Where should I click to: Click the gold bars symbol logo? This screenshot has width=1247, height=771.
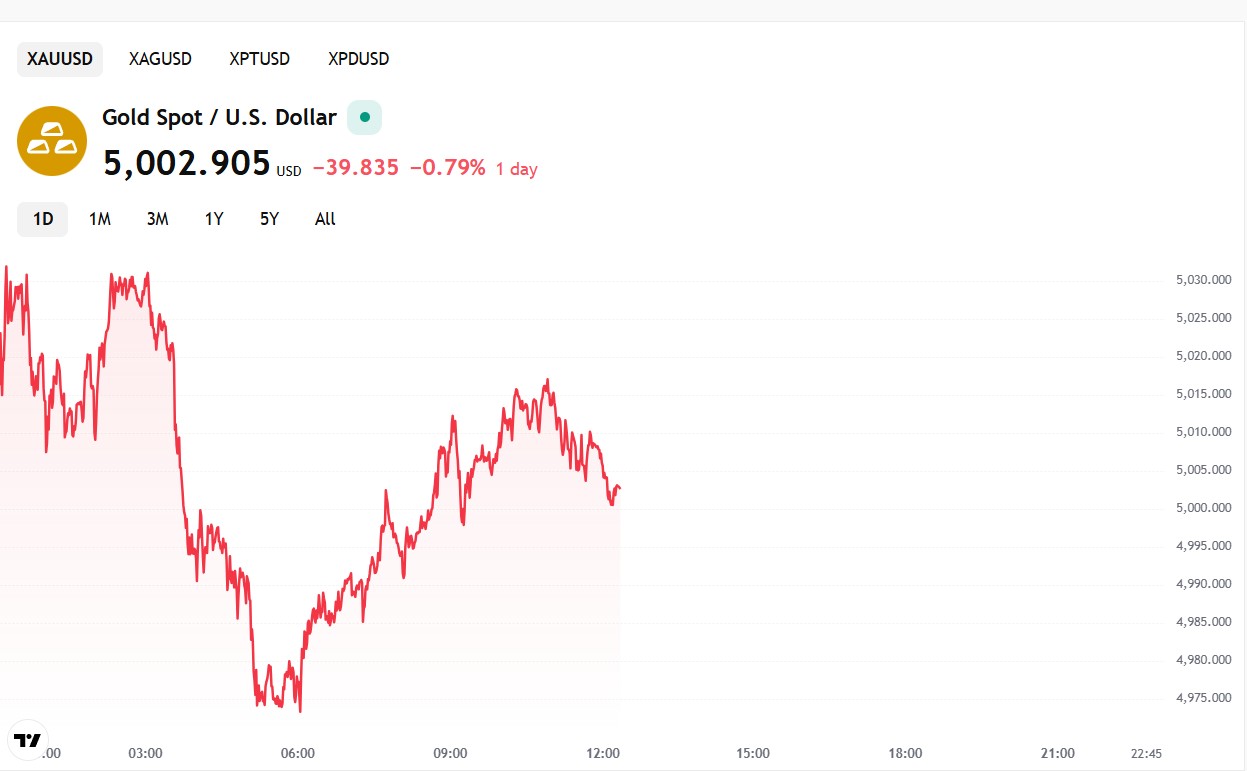click(x=52, y=140)
